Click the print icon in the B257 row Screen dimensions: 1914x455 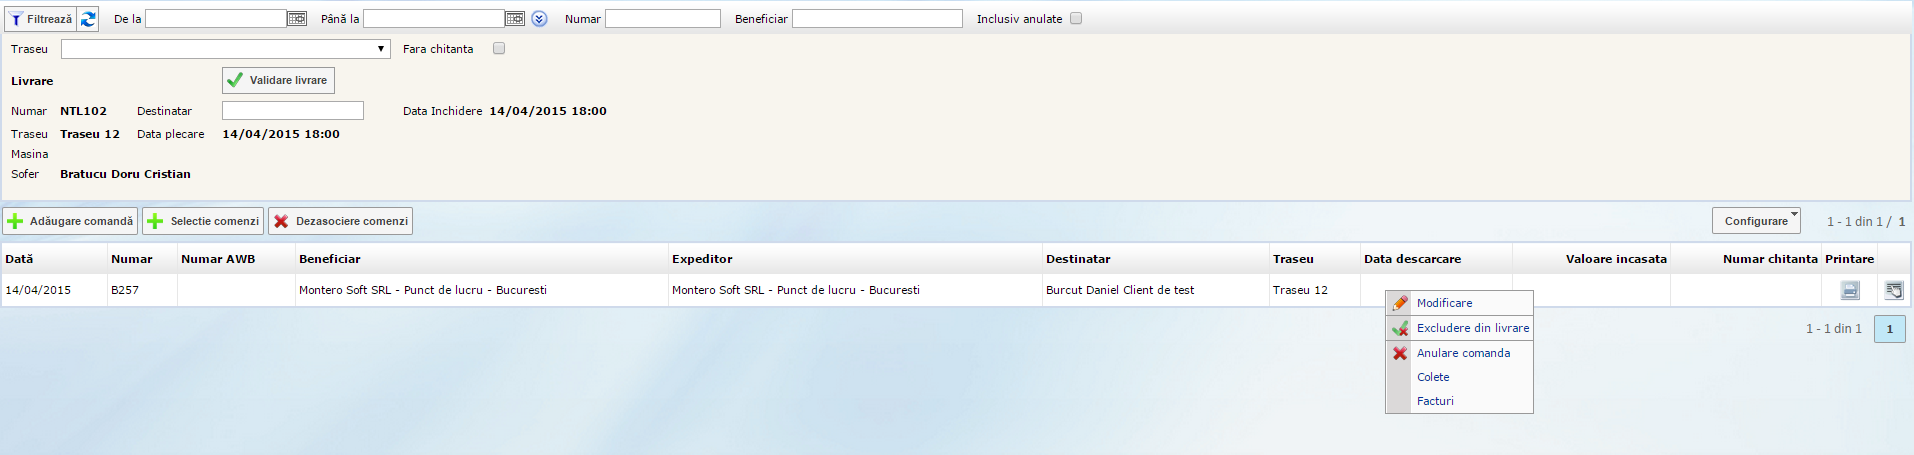pos(1850,290)
